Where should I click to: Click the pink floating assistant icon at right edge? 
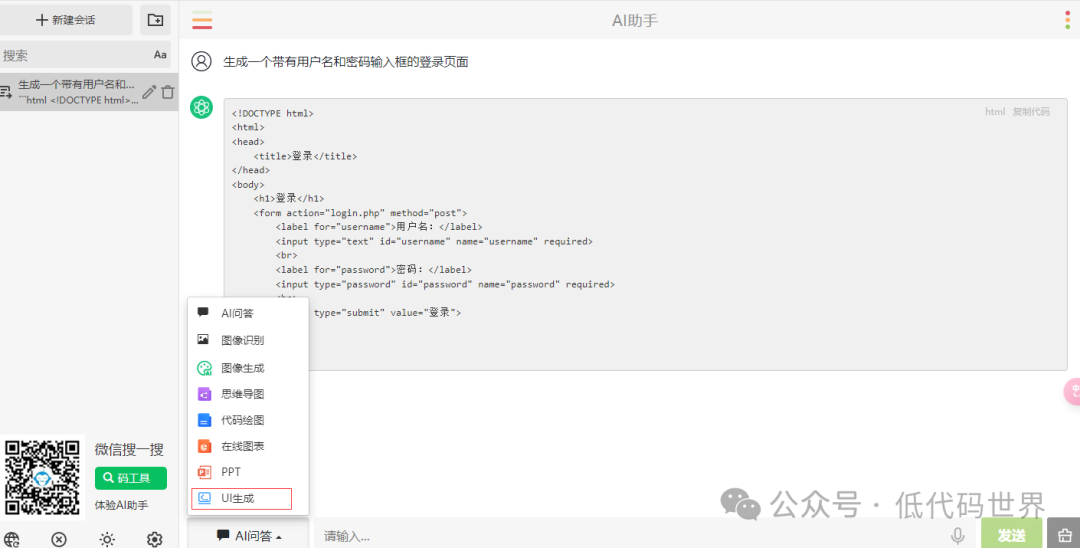(1072, 392)
